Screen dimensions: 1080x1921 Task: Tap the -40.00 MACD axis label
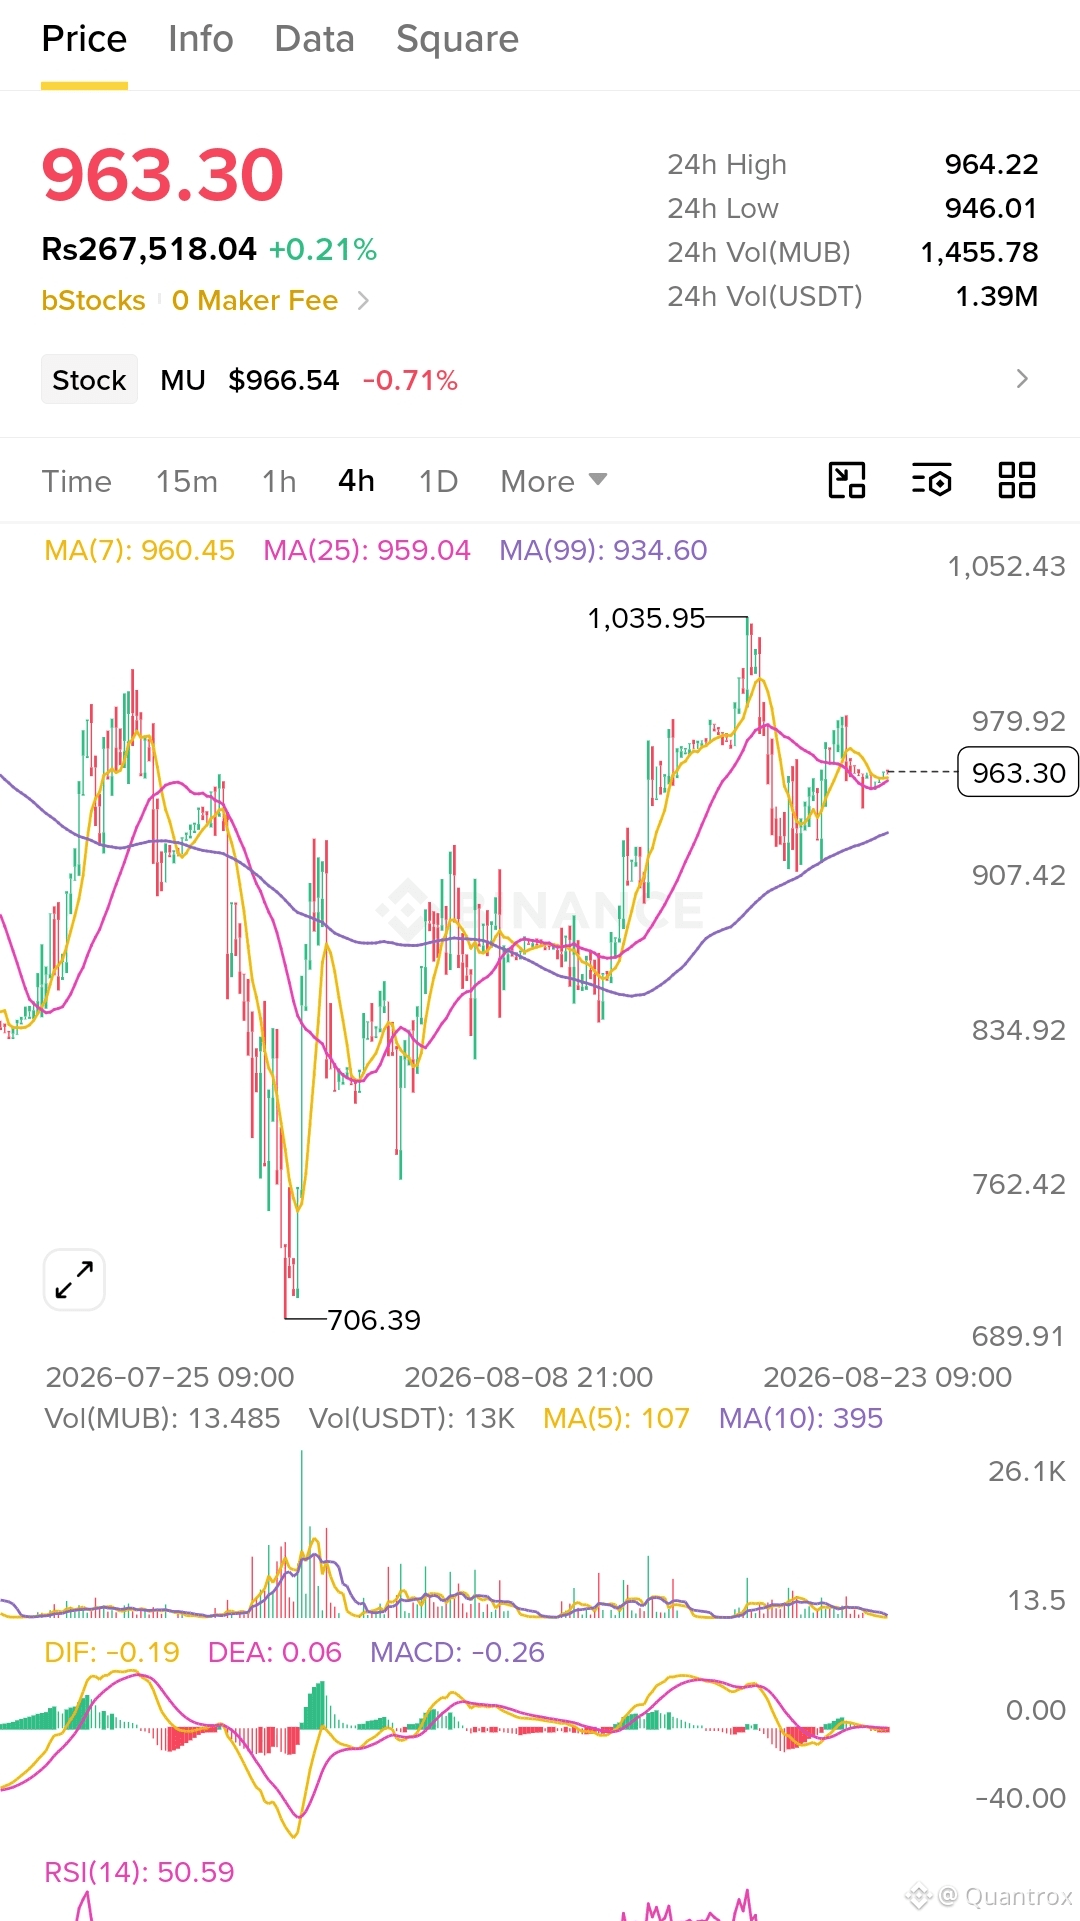point(1020,1798)
